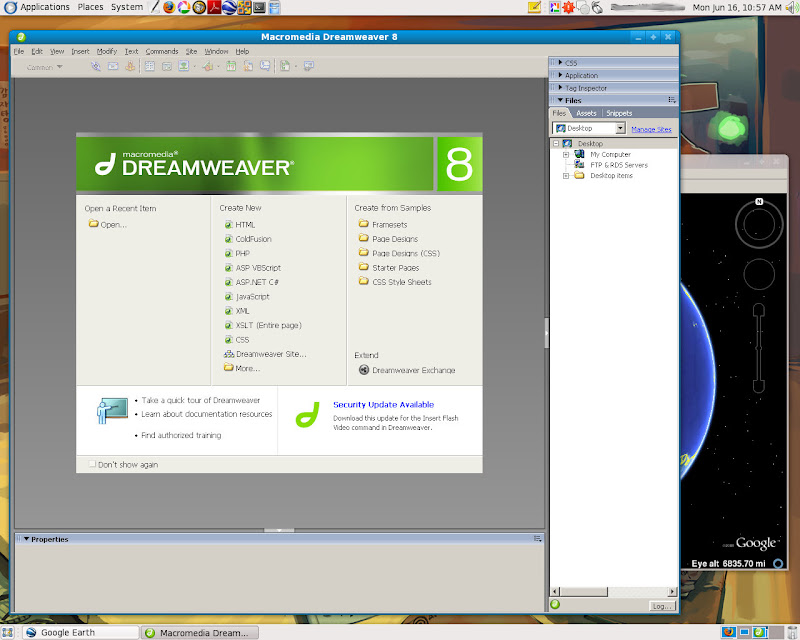Click the Templates toolbar icon

285,66
